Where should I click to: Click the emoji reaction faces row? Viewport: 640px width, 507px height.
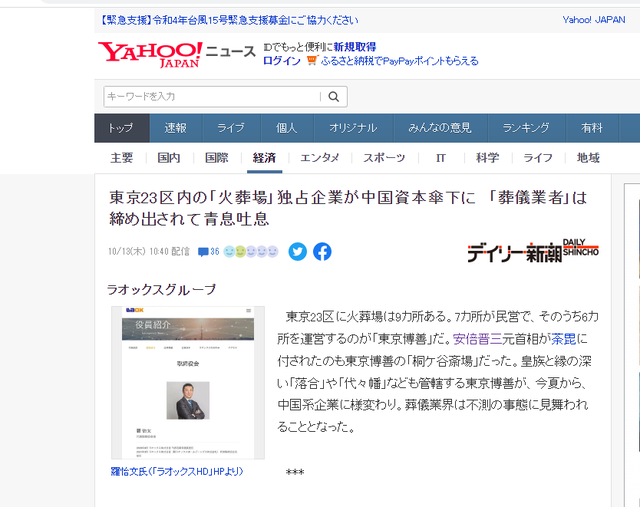(x=251, y=251)
